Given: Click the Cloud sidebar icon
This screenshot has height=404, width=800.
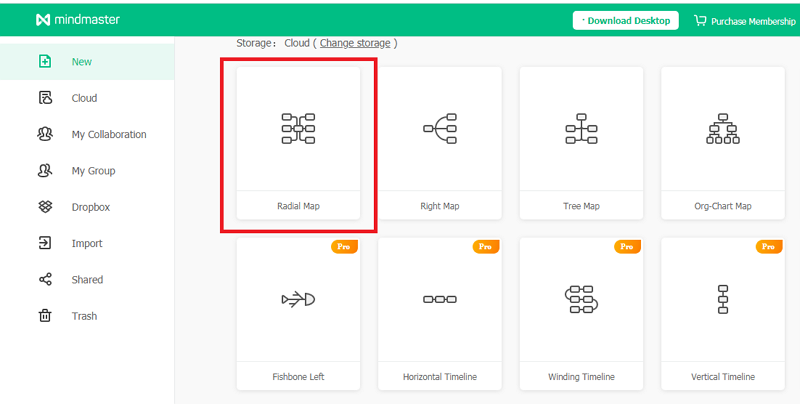Looking at the screenshot, I should 44,98.
